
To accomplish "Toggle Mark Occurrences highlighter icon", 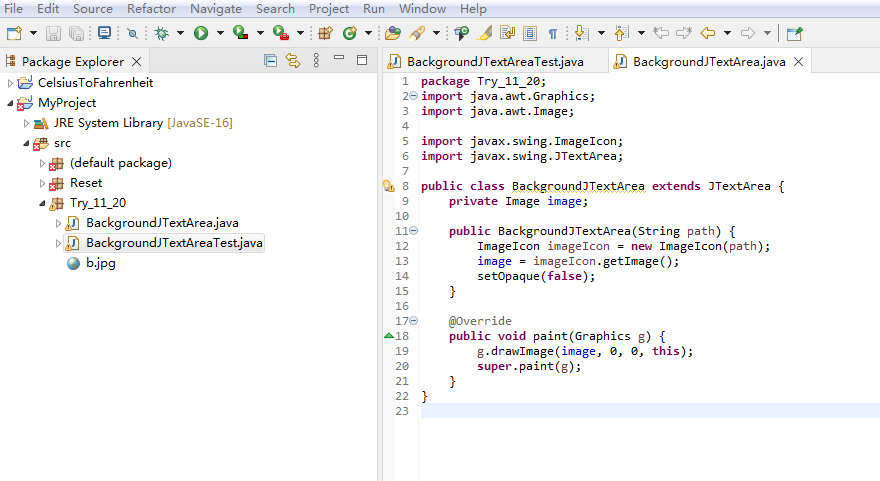I will 485,33.
